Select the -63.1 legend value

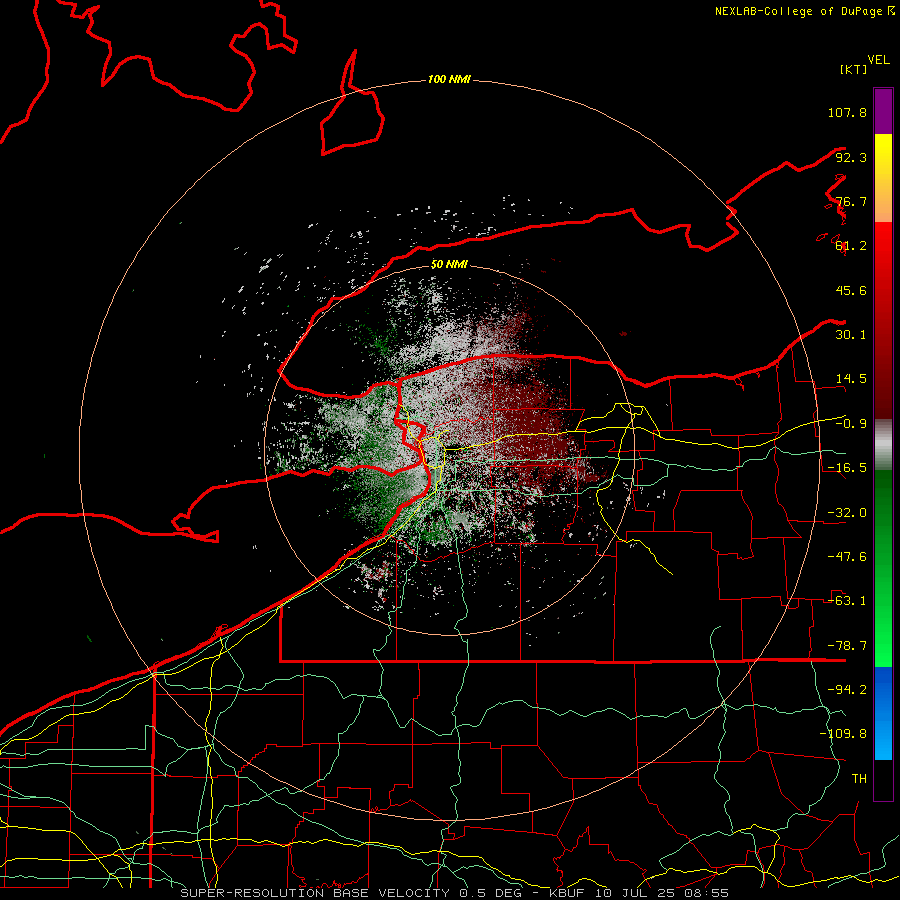tap(847, 601)
